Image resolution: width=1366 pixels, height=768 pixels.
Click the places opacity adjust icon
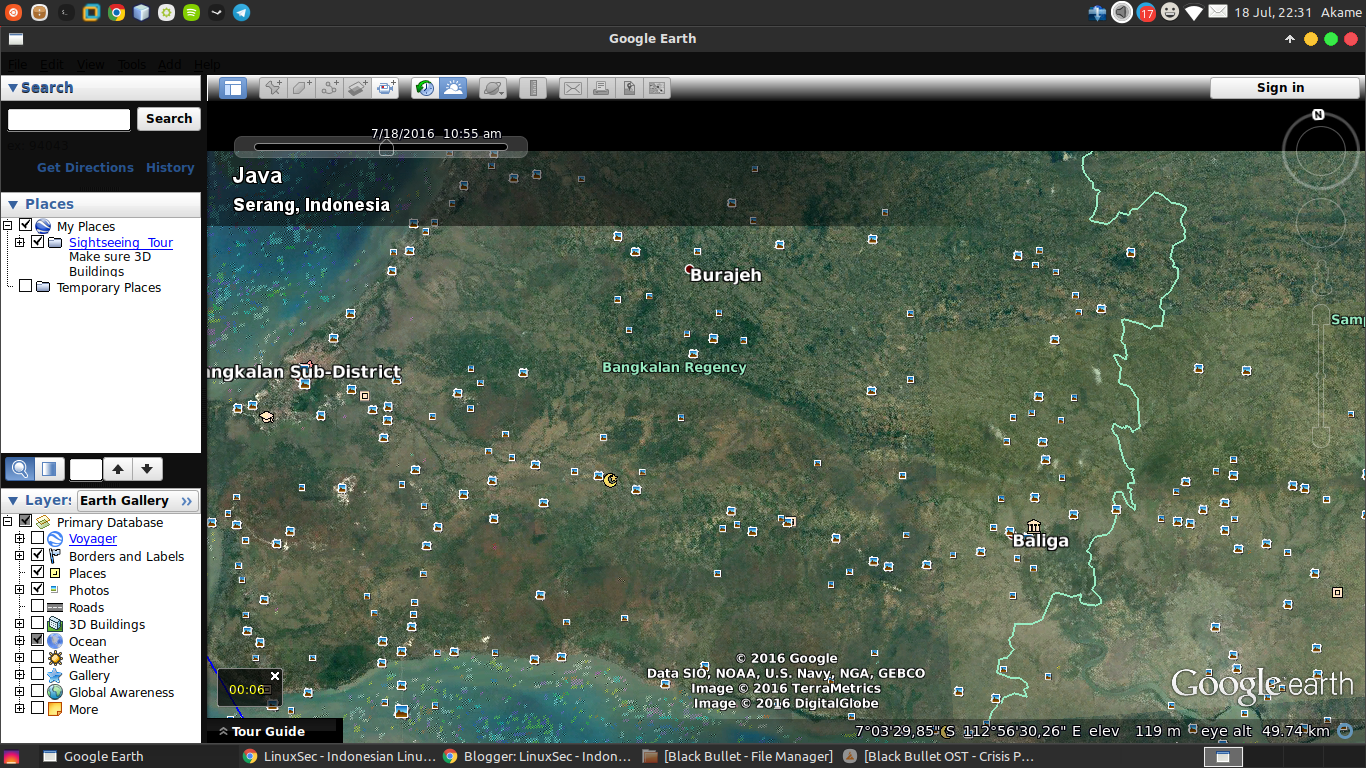click(50, 469)
